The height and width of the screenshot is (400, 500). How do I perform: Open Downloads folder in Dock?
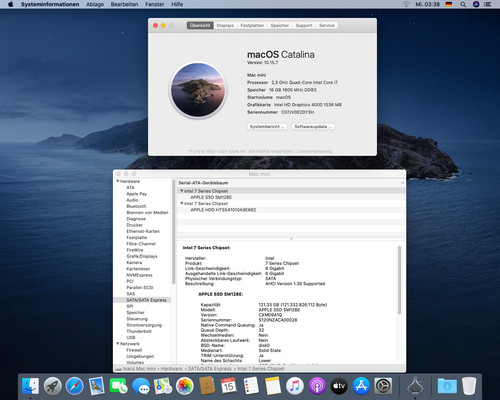click(447, 386)
